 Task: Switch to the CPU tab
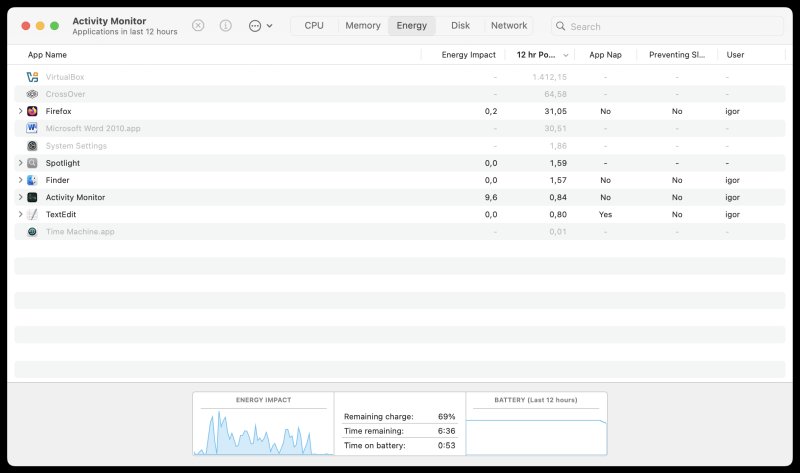click(314, 25)
